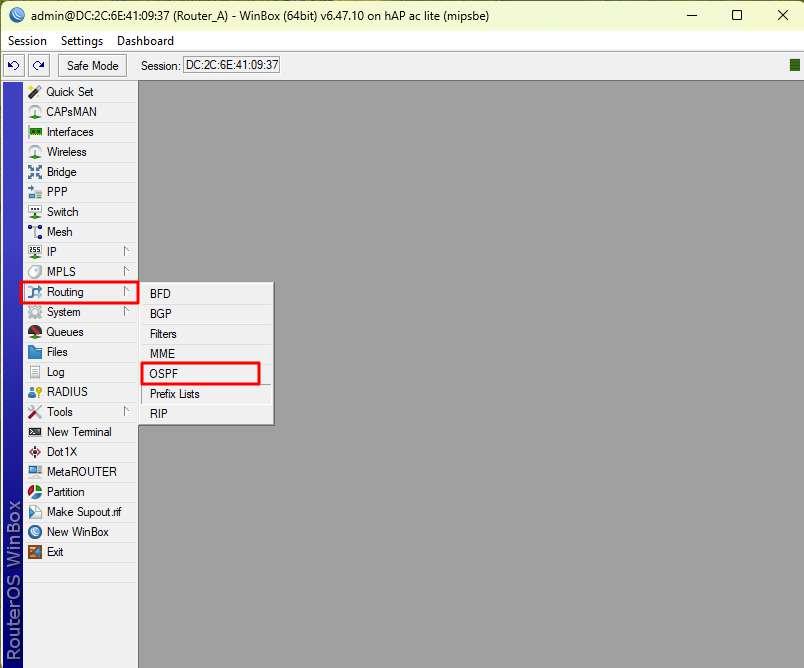Click the Bridge icon in sidebar
Screen dimensions: 804x668
35,172
